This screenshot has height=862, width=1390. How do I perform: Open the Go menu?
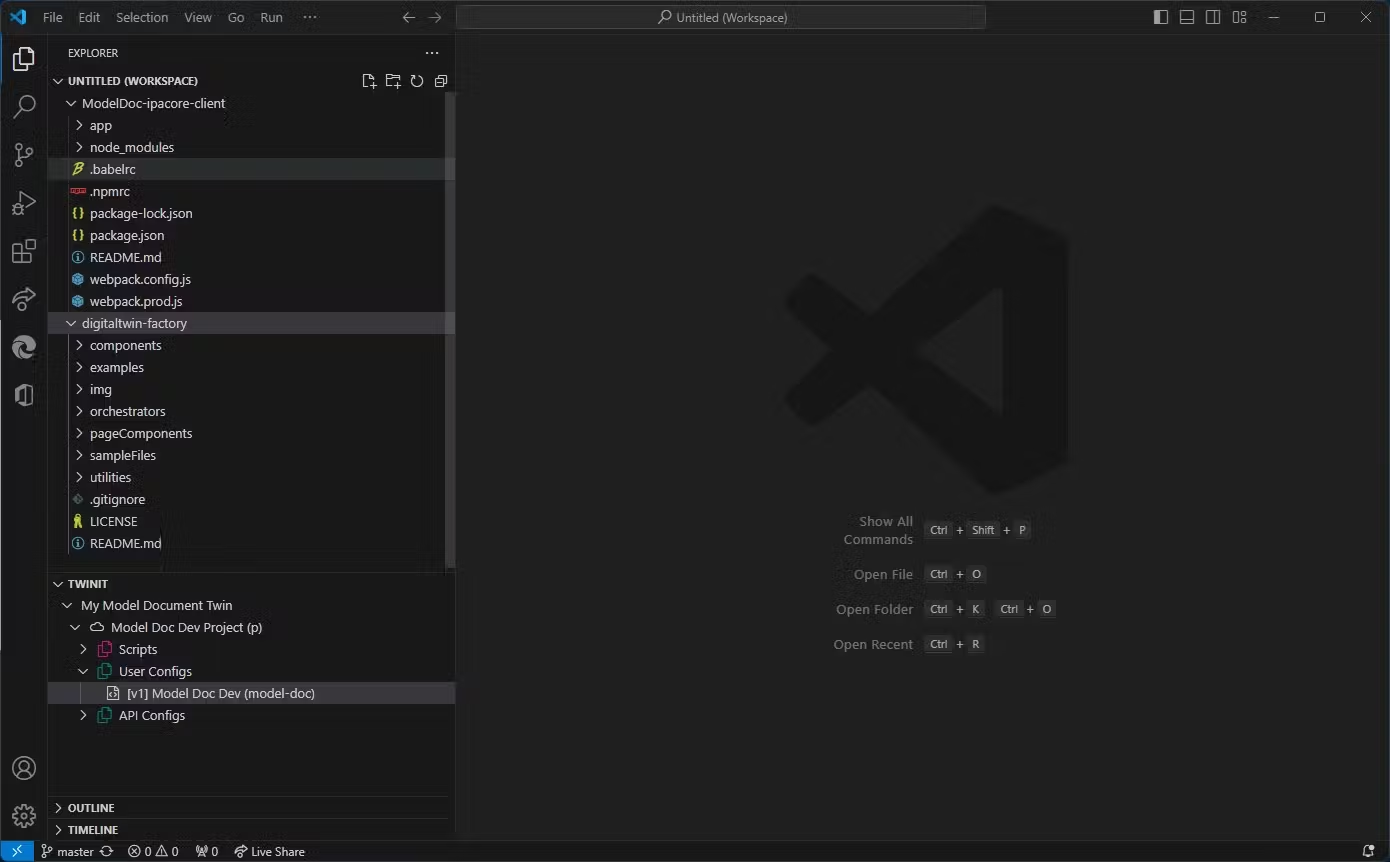coord(236,17)
